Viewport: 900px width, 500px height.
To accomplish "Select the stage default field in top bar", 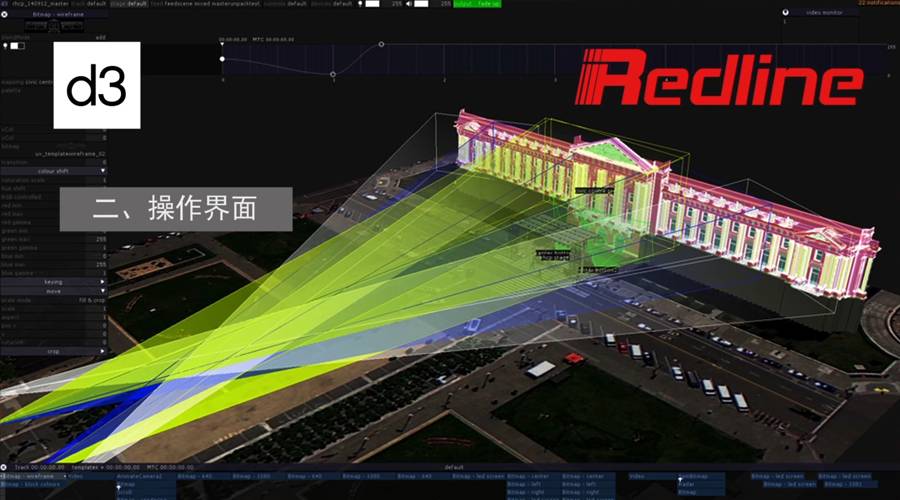I will click(129, 3).
